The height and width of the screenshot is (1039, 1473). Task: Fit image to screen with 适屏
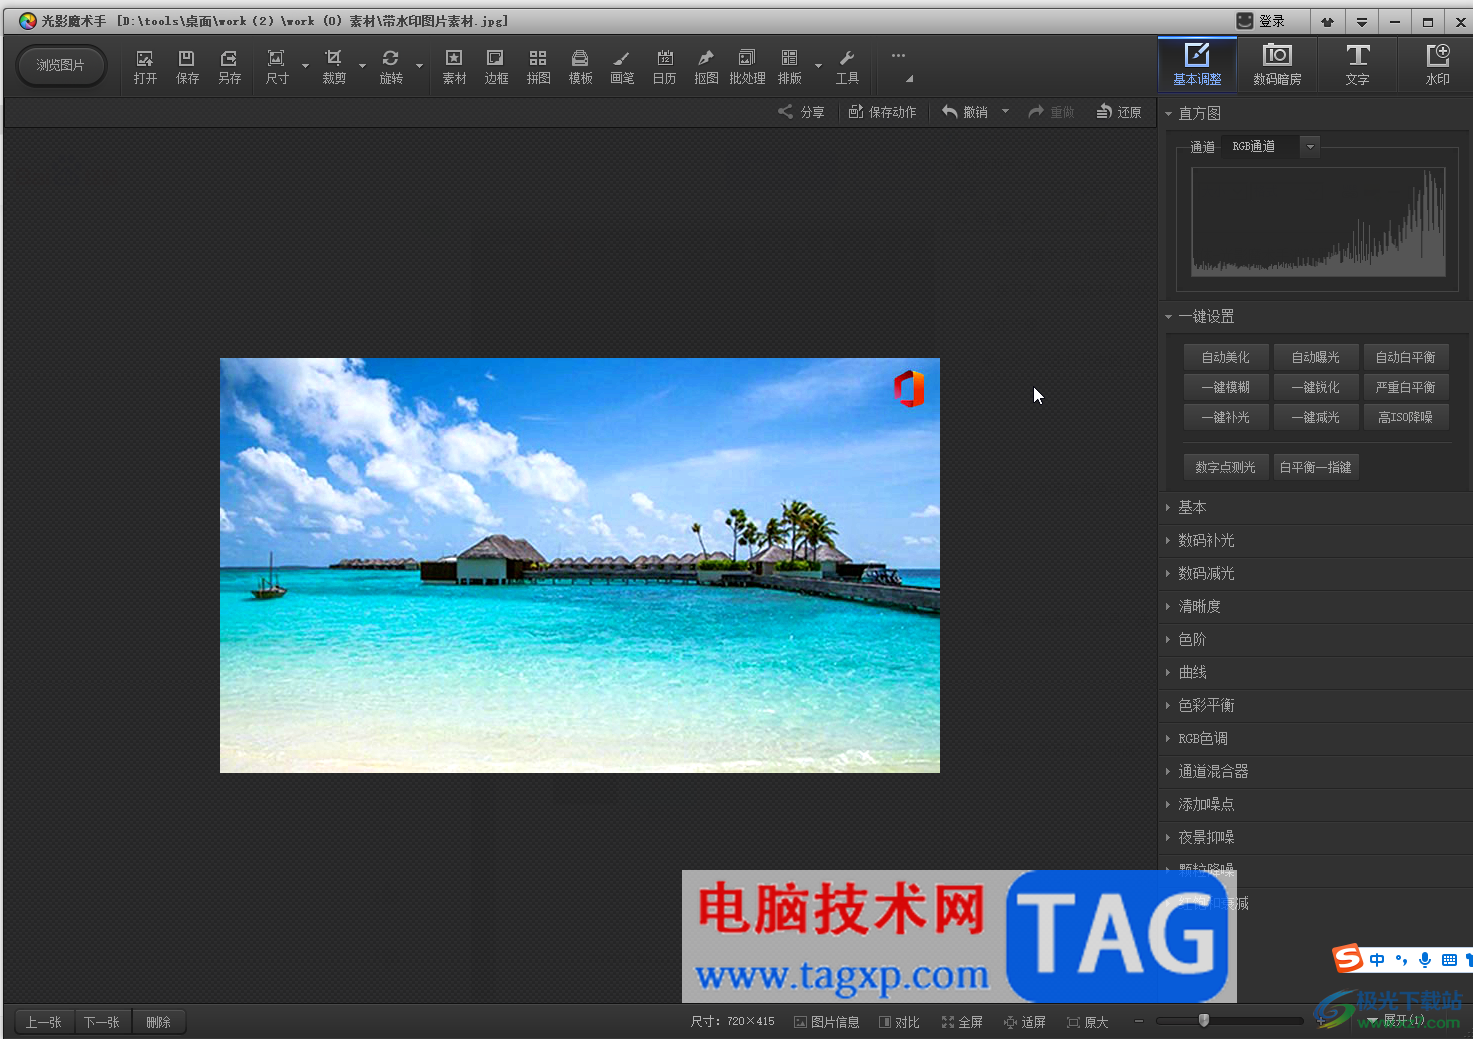(1025, 1022)
